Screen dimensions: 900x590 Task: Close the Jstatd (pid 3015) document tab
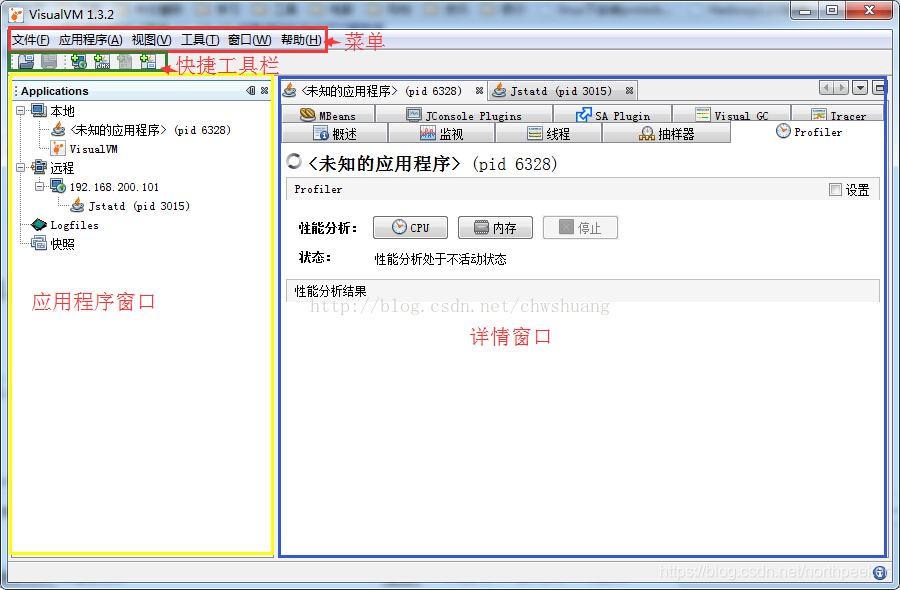(630, 91)
